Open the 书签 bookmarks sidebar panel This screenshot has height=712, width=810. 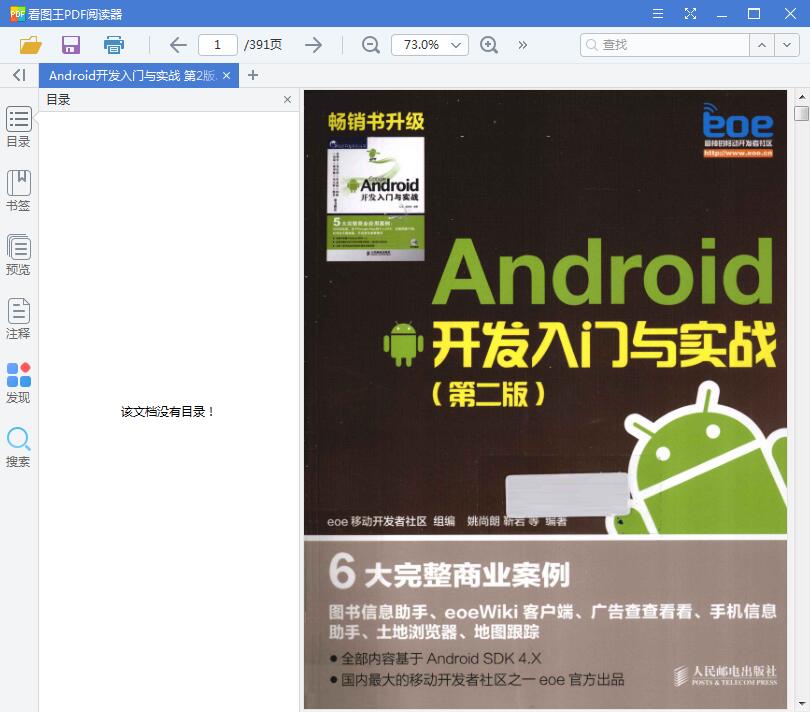[19, 191]
